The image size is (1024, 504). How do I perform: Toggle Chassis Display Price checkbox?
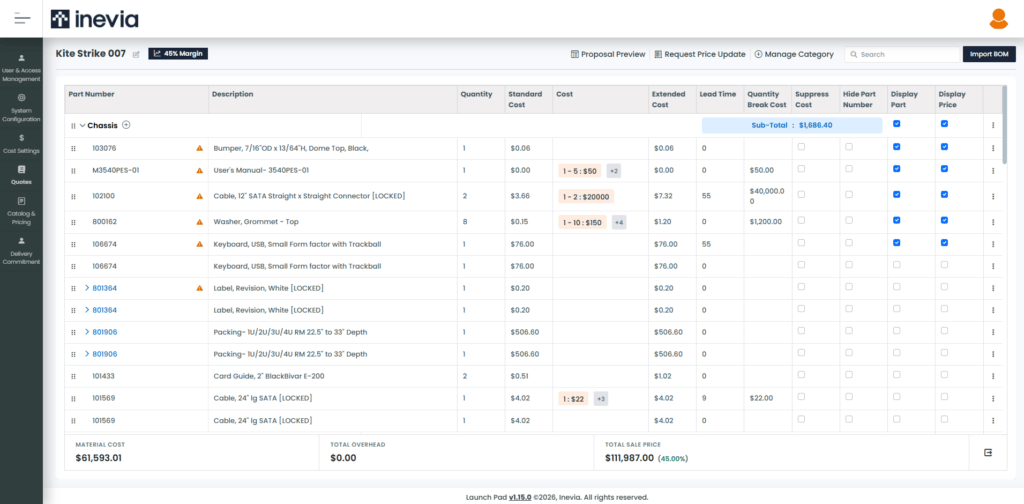click(944, 124)
